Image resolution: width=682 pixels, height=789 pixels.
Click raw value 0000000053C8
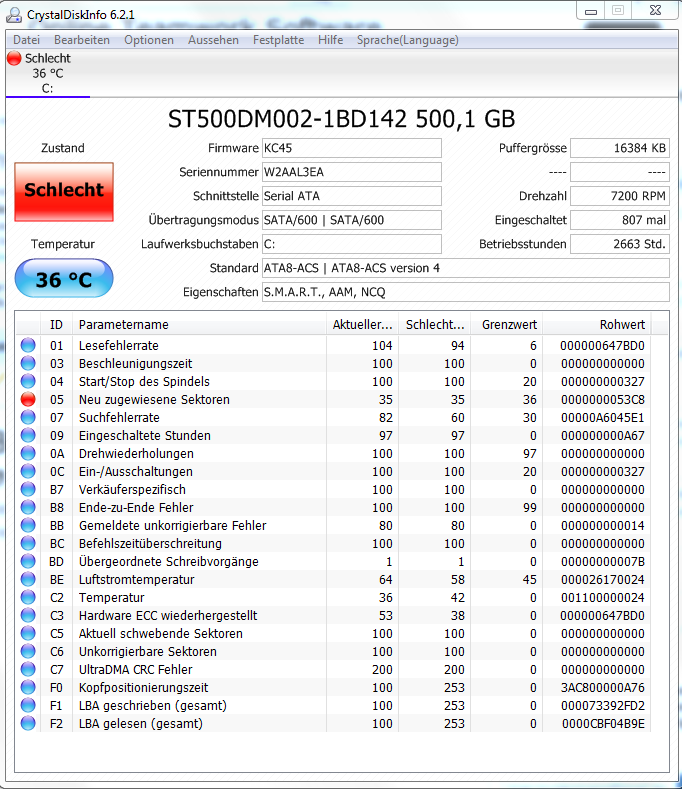602,400
